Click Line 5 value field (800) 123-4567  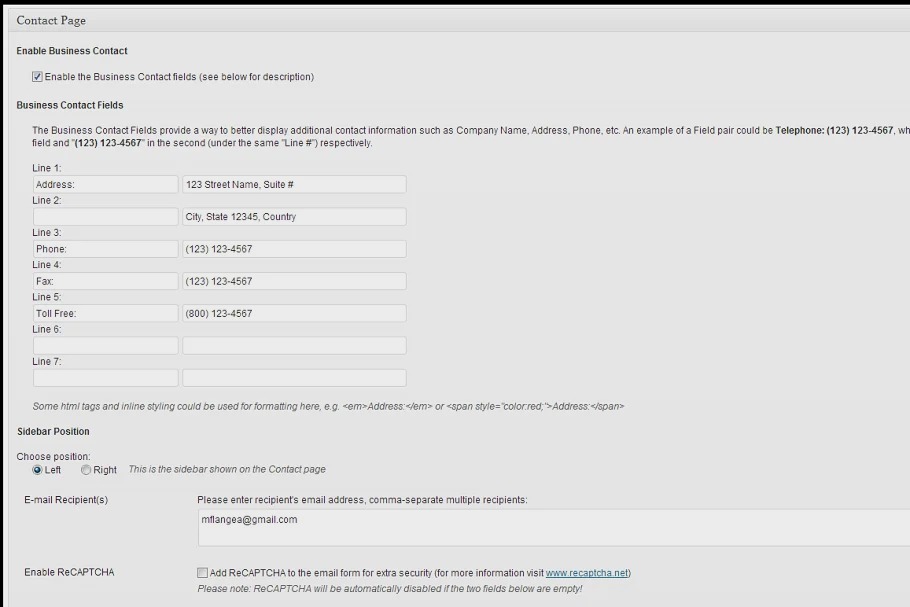(294, 313)
